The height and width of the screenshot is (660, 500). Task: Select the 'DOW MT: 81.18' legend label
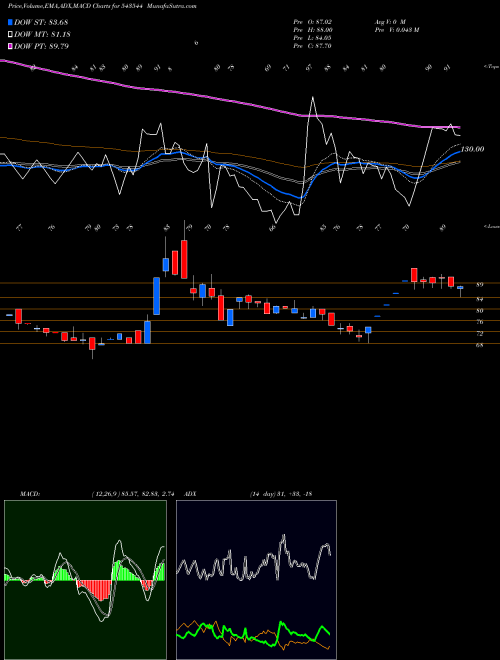tap(42, 35)
